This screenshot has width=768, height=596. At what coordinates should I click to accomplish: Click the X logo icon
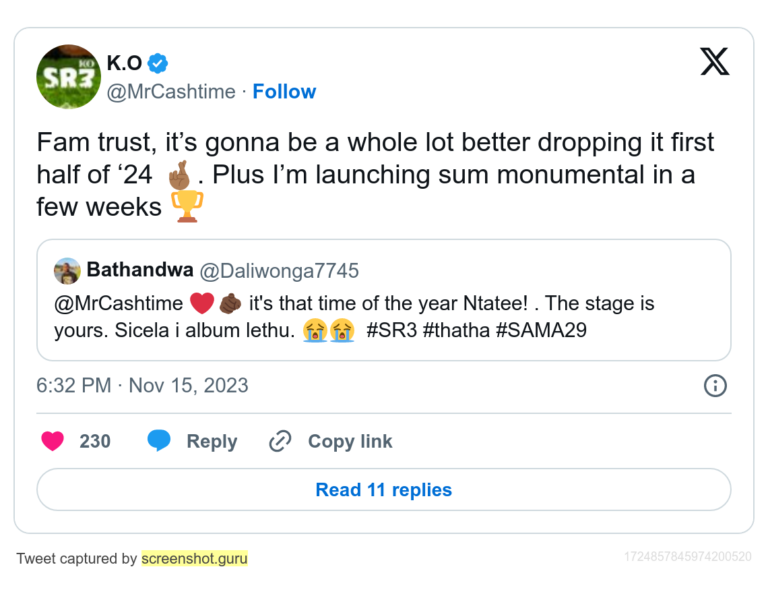tap(714, 62)
